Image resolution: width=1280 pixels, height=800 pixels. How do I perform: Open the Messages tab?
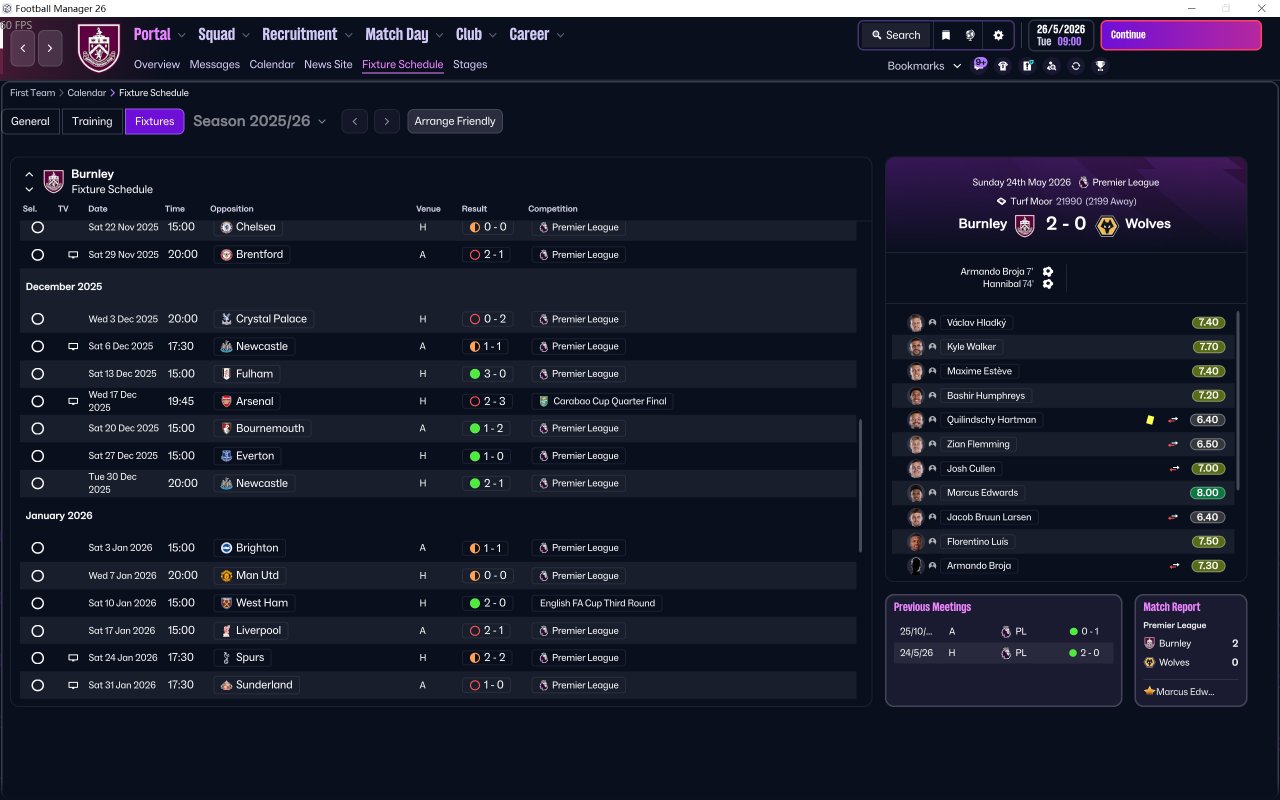tap(215, 65)
